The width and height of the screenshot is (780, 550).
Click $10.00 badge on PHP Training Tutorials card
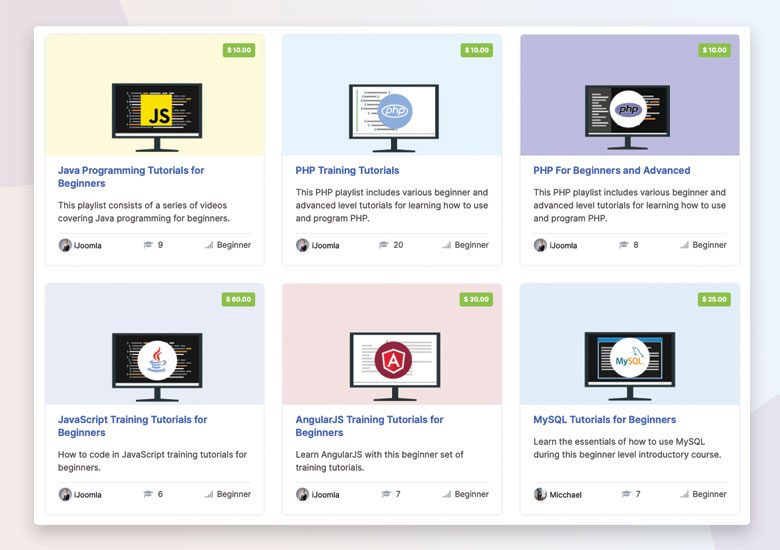[x=477, y=50]
